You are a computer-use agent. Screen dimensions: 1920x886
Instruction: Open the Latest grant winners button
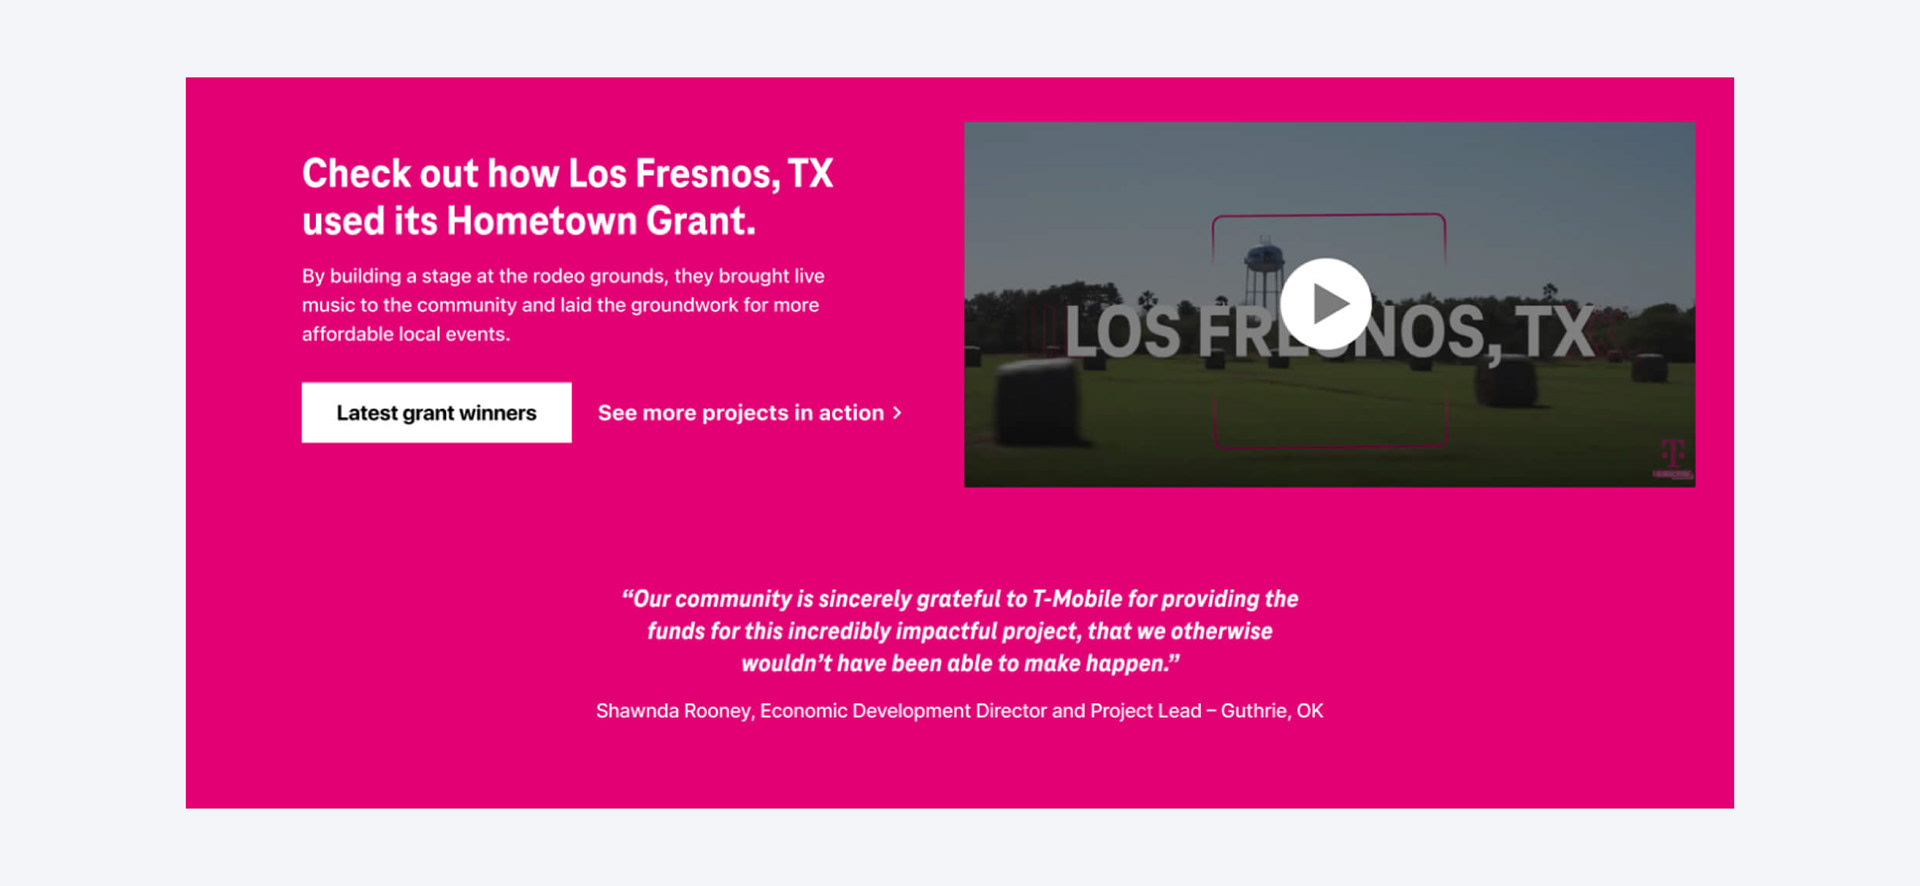pyautogui.click(x=436, y=412)
